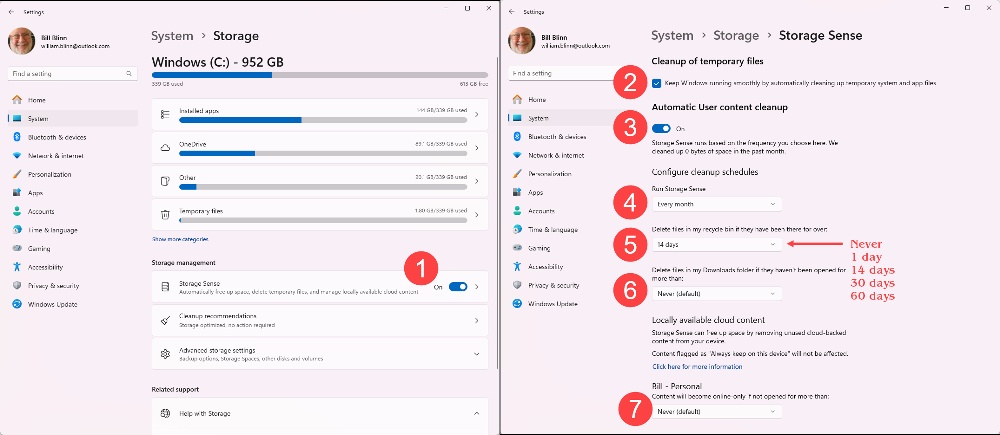Click System breadcrumb in the left window
The height and width of the screenshot is (435, 1000).
point(172,36)
